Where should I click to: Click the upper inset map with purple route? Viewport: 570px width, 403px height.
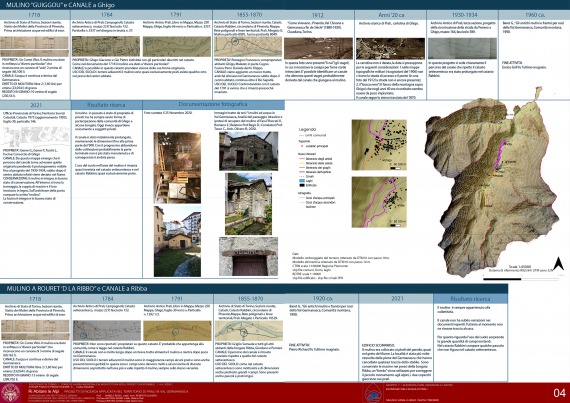click(x=379, y=145)
